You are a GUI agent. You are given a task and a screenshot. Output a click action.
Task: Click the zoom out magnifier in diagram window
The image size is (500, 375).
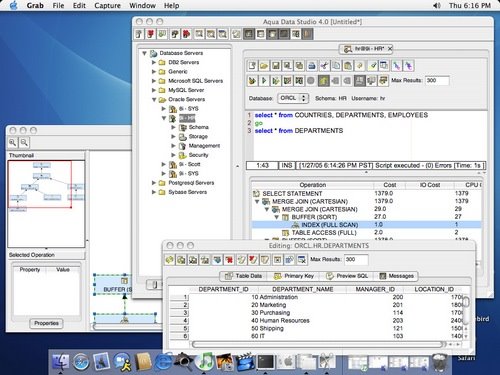coord(24,143)
